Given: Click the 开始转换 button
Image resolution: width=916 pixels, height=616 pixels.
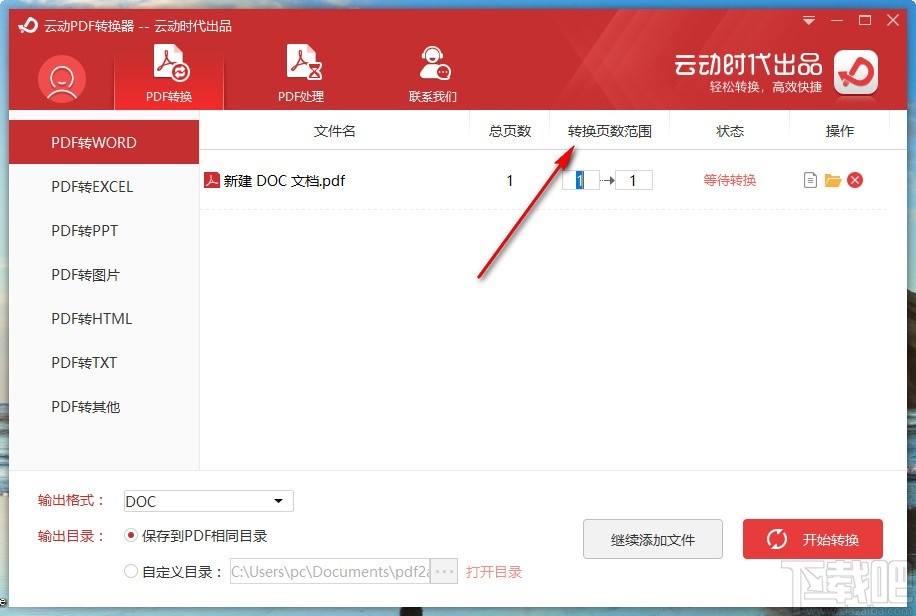Looking at the screenshot, I should pos(812,539).
